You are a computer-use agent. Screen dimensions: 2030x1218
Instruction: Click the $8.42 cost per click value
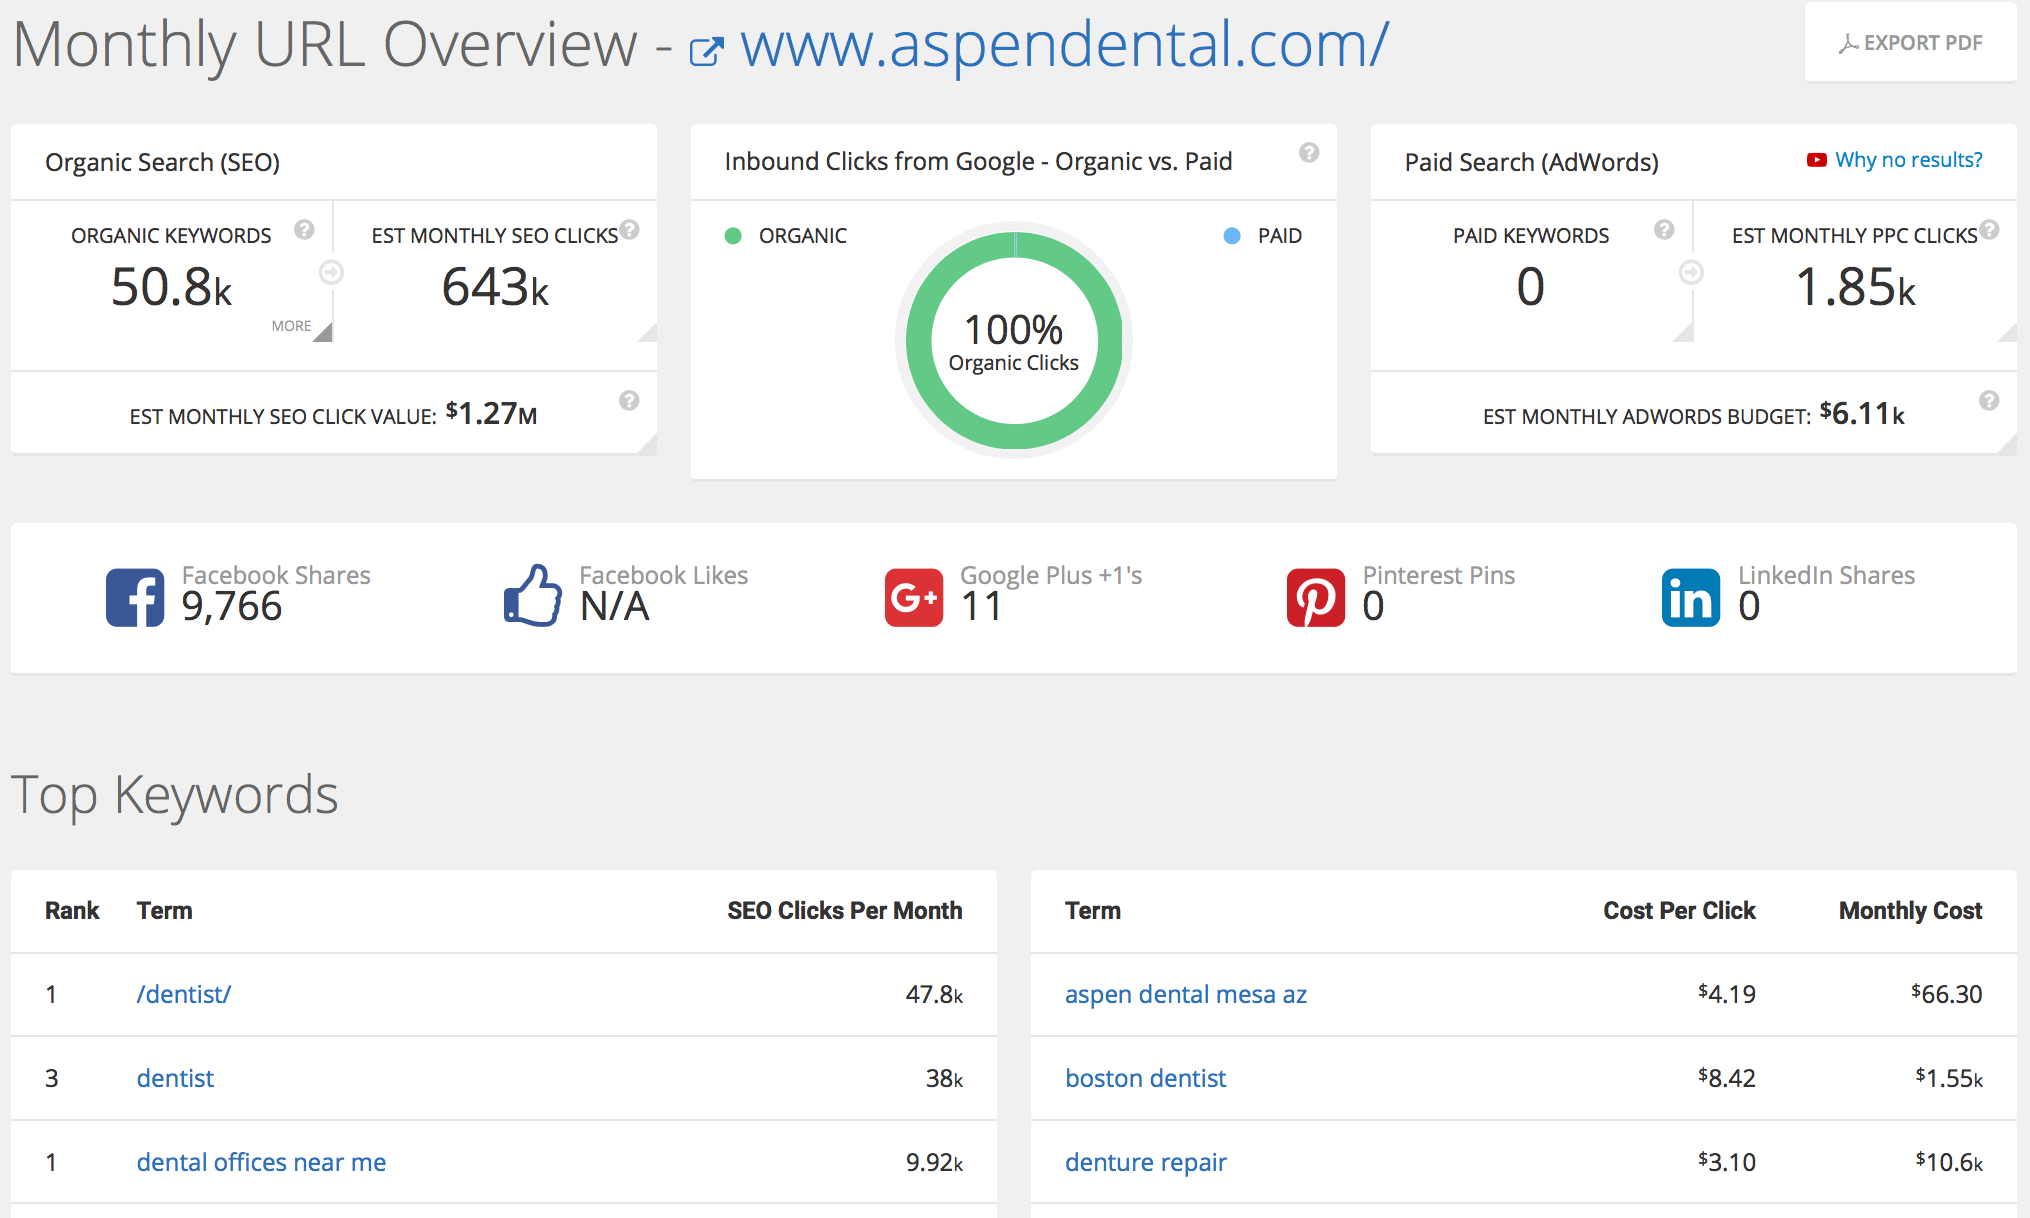point(1727,1078)
